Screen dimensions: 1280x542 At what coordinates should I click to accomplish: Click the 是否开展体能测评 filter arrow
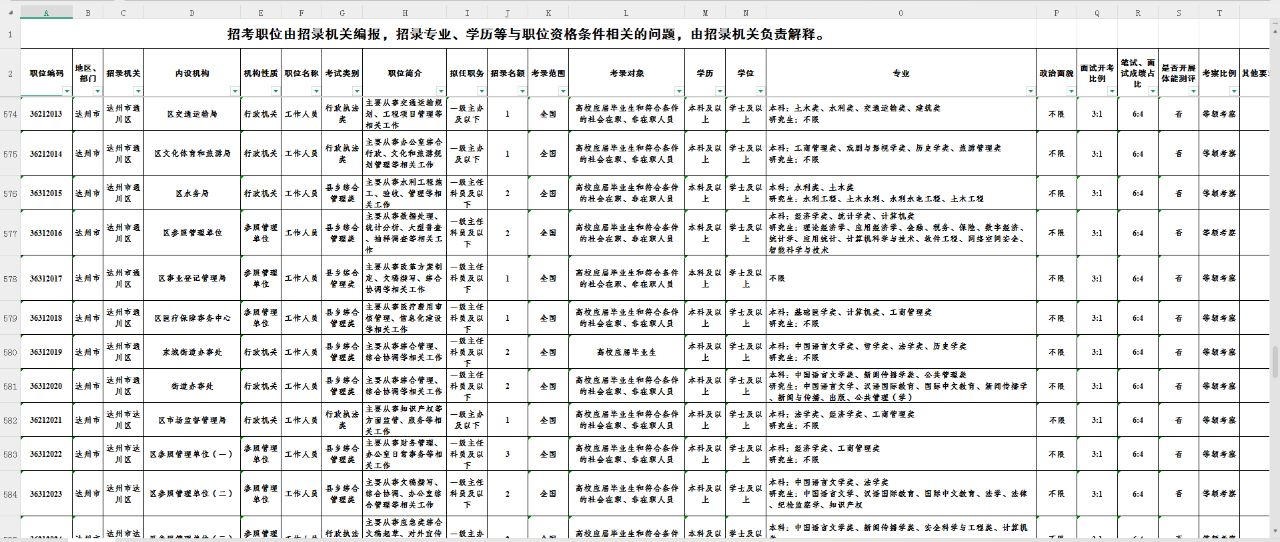click(1190, 91)
